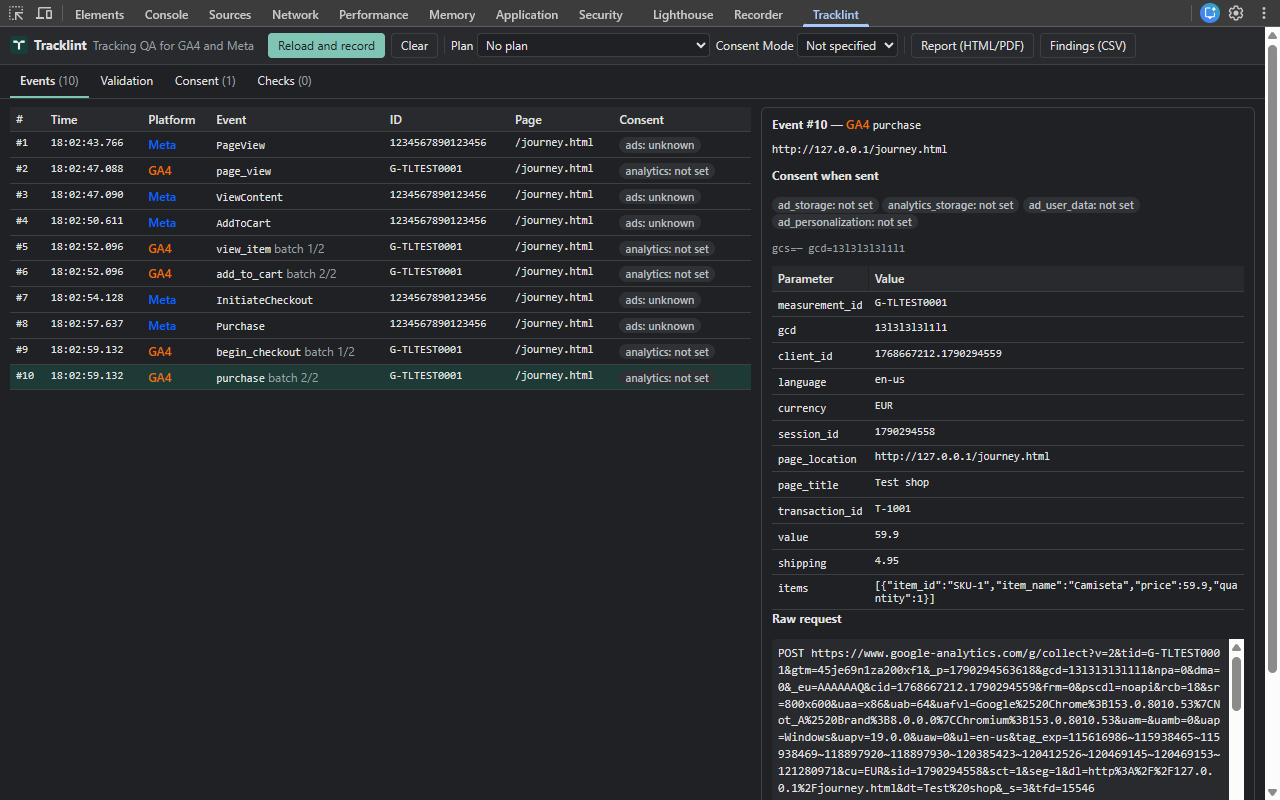Select event #3 ViewContent row

click(380, 197)
